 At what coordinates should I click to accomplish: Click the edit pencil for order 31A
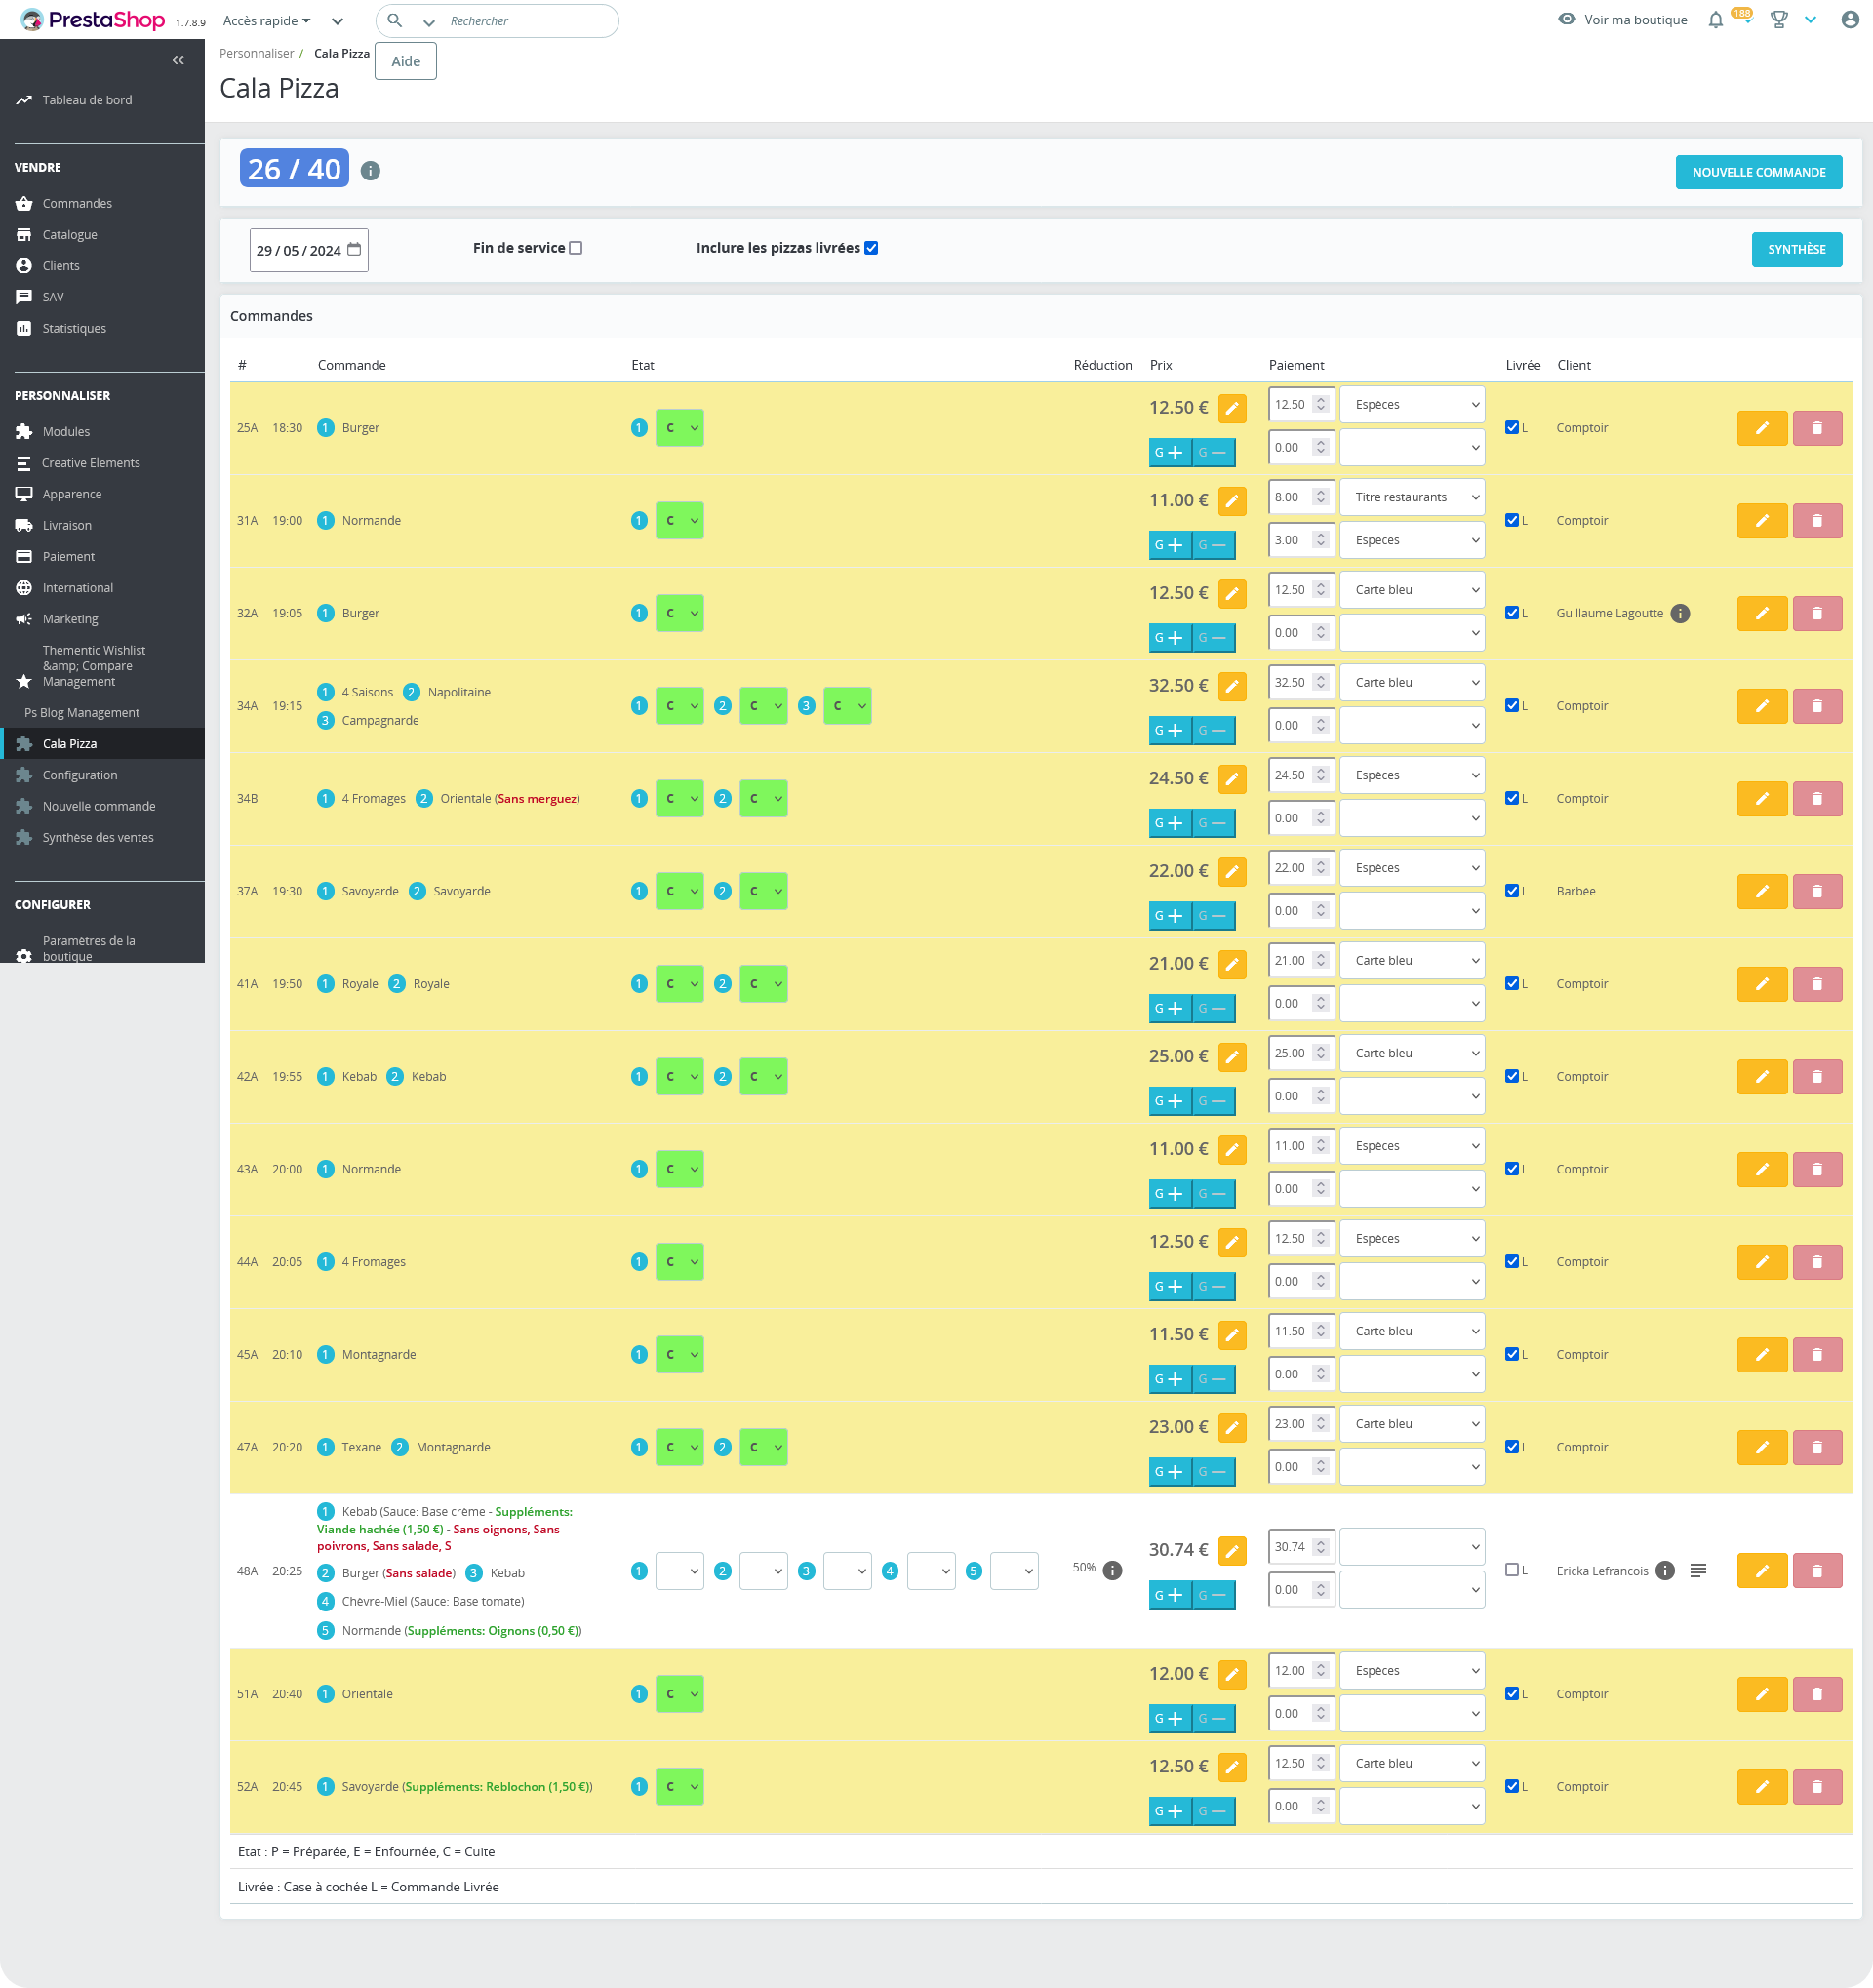(x=1762, y=521)
